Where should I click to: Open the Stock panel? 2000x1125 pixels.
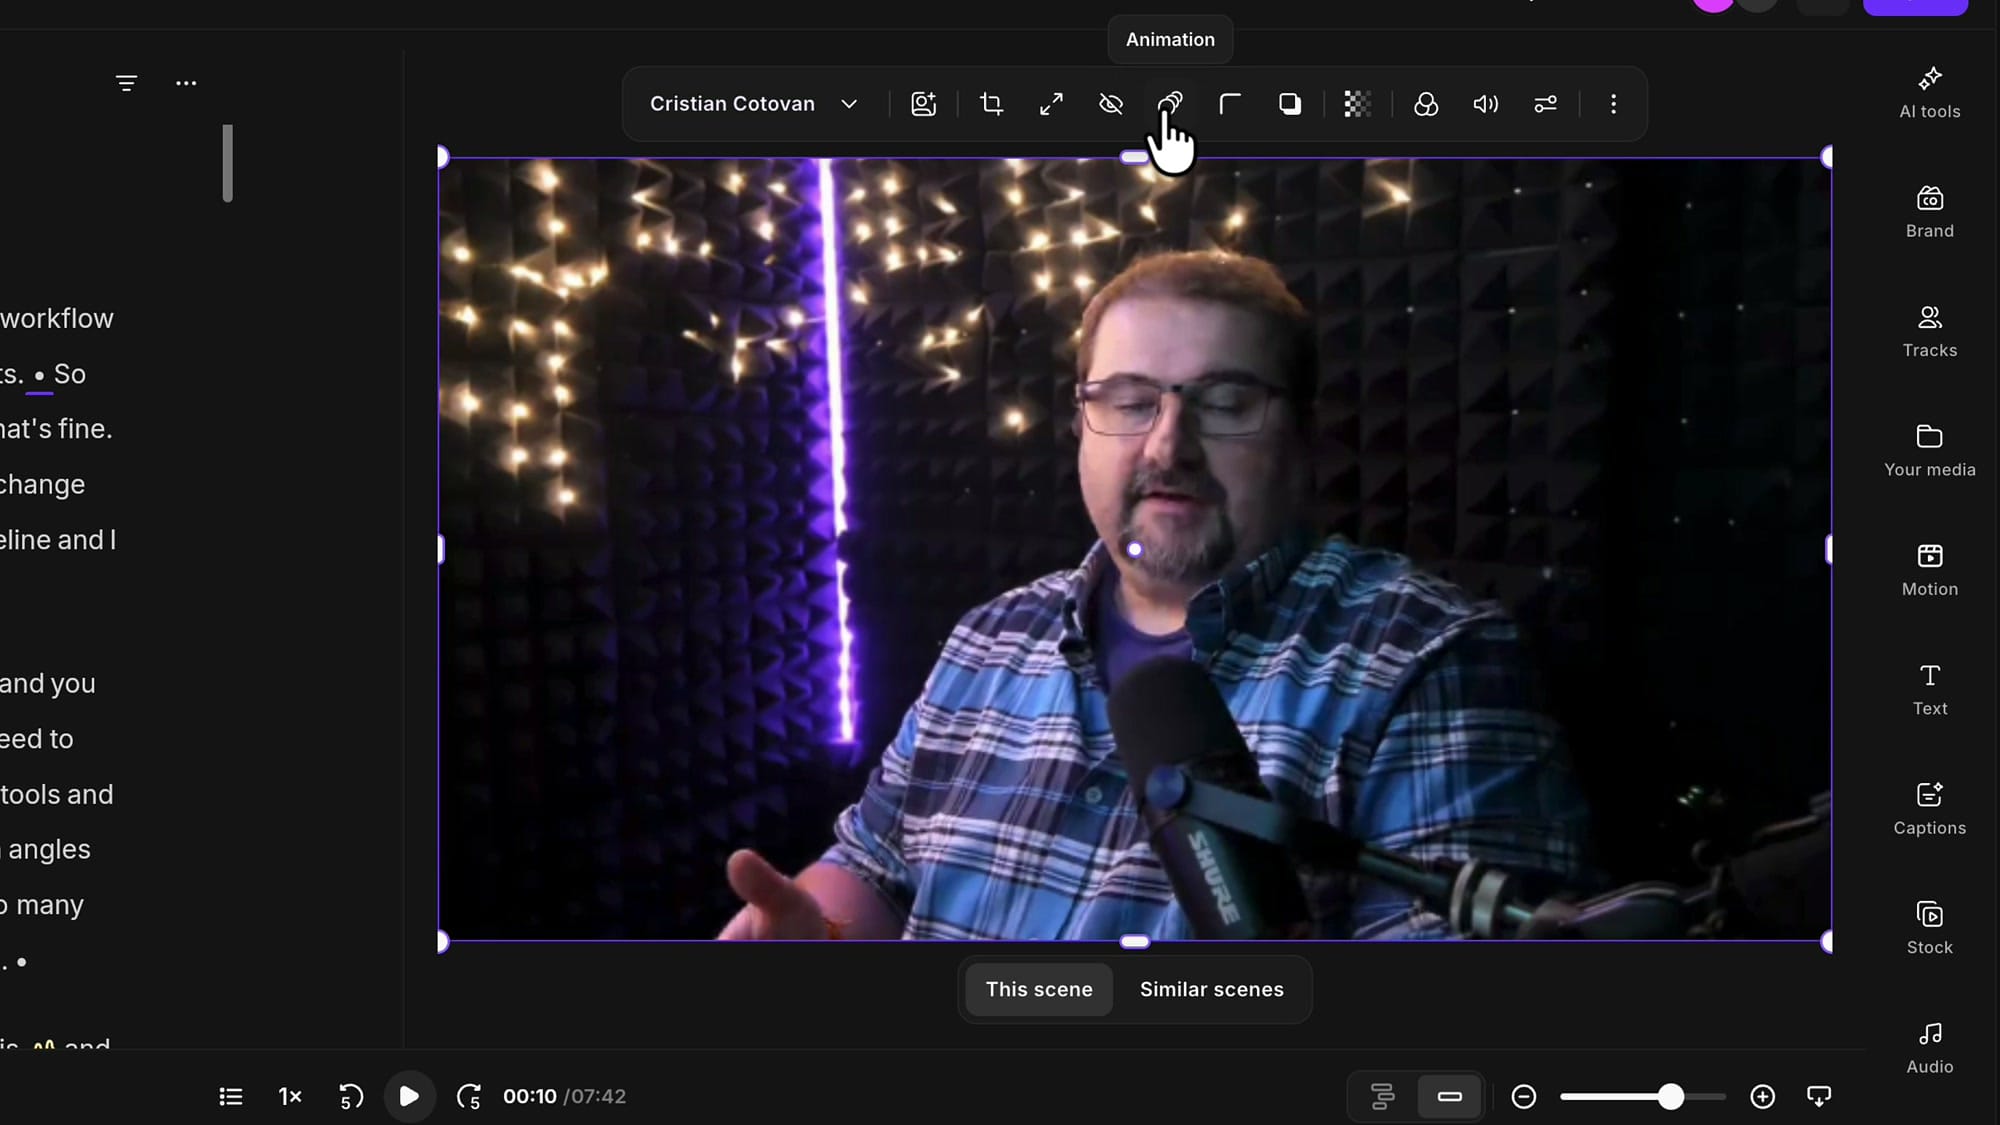(x=1929, y=928)
